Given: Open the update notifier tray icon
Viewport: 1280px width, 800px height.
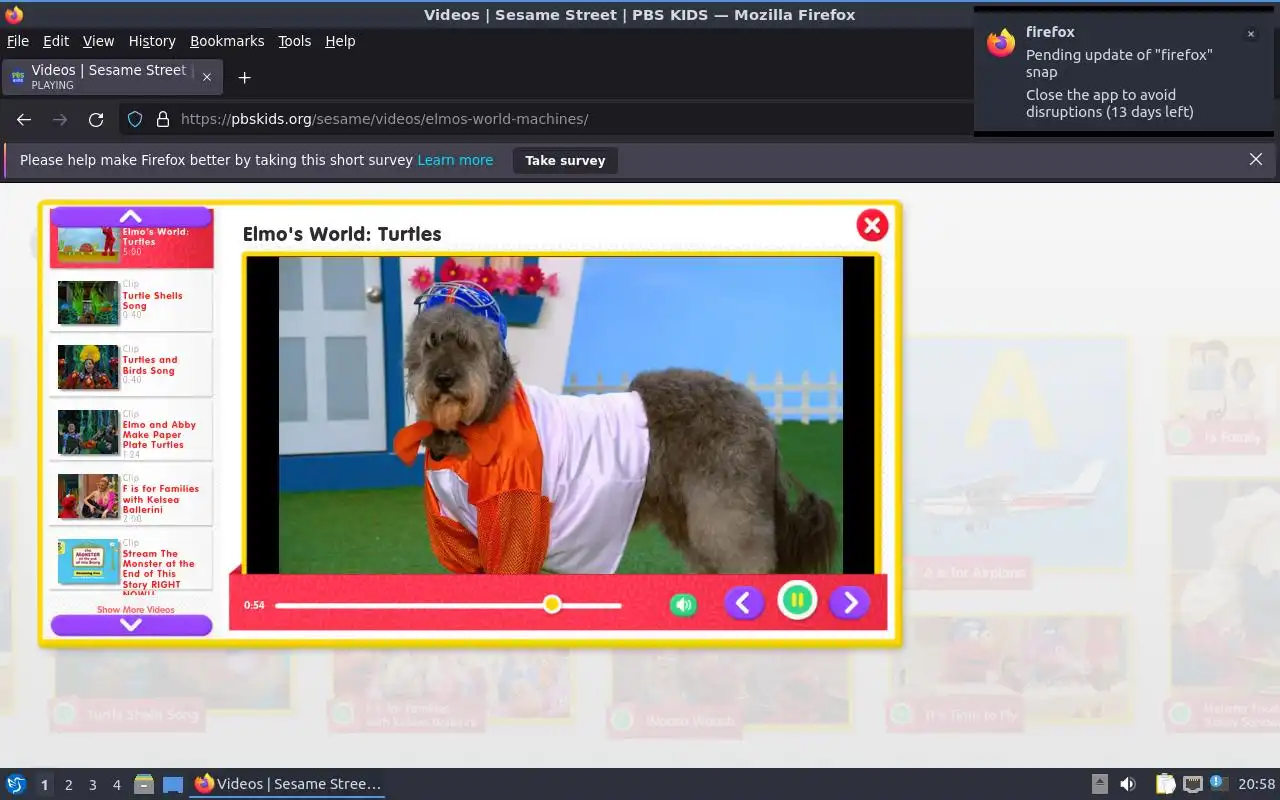Looking at the screenshot, I should point(1218,783).
